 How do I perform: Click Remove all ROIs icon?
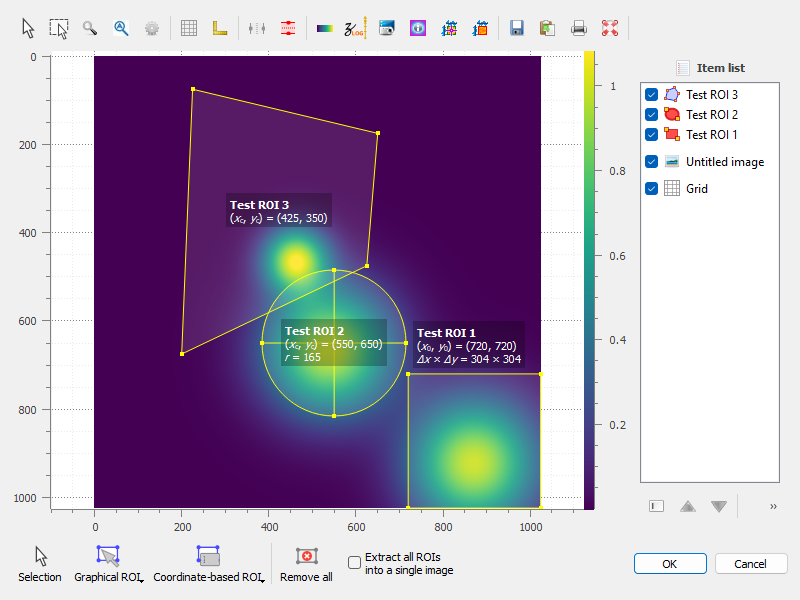point(306,557)
